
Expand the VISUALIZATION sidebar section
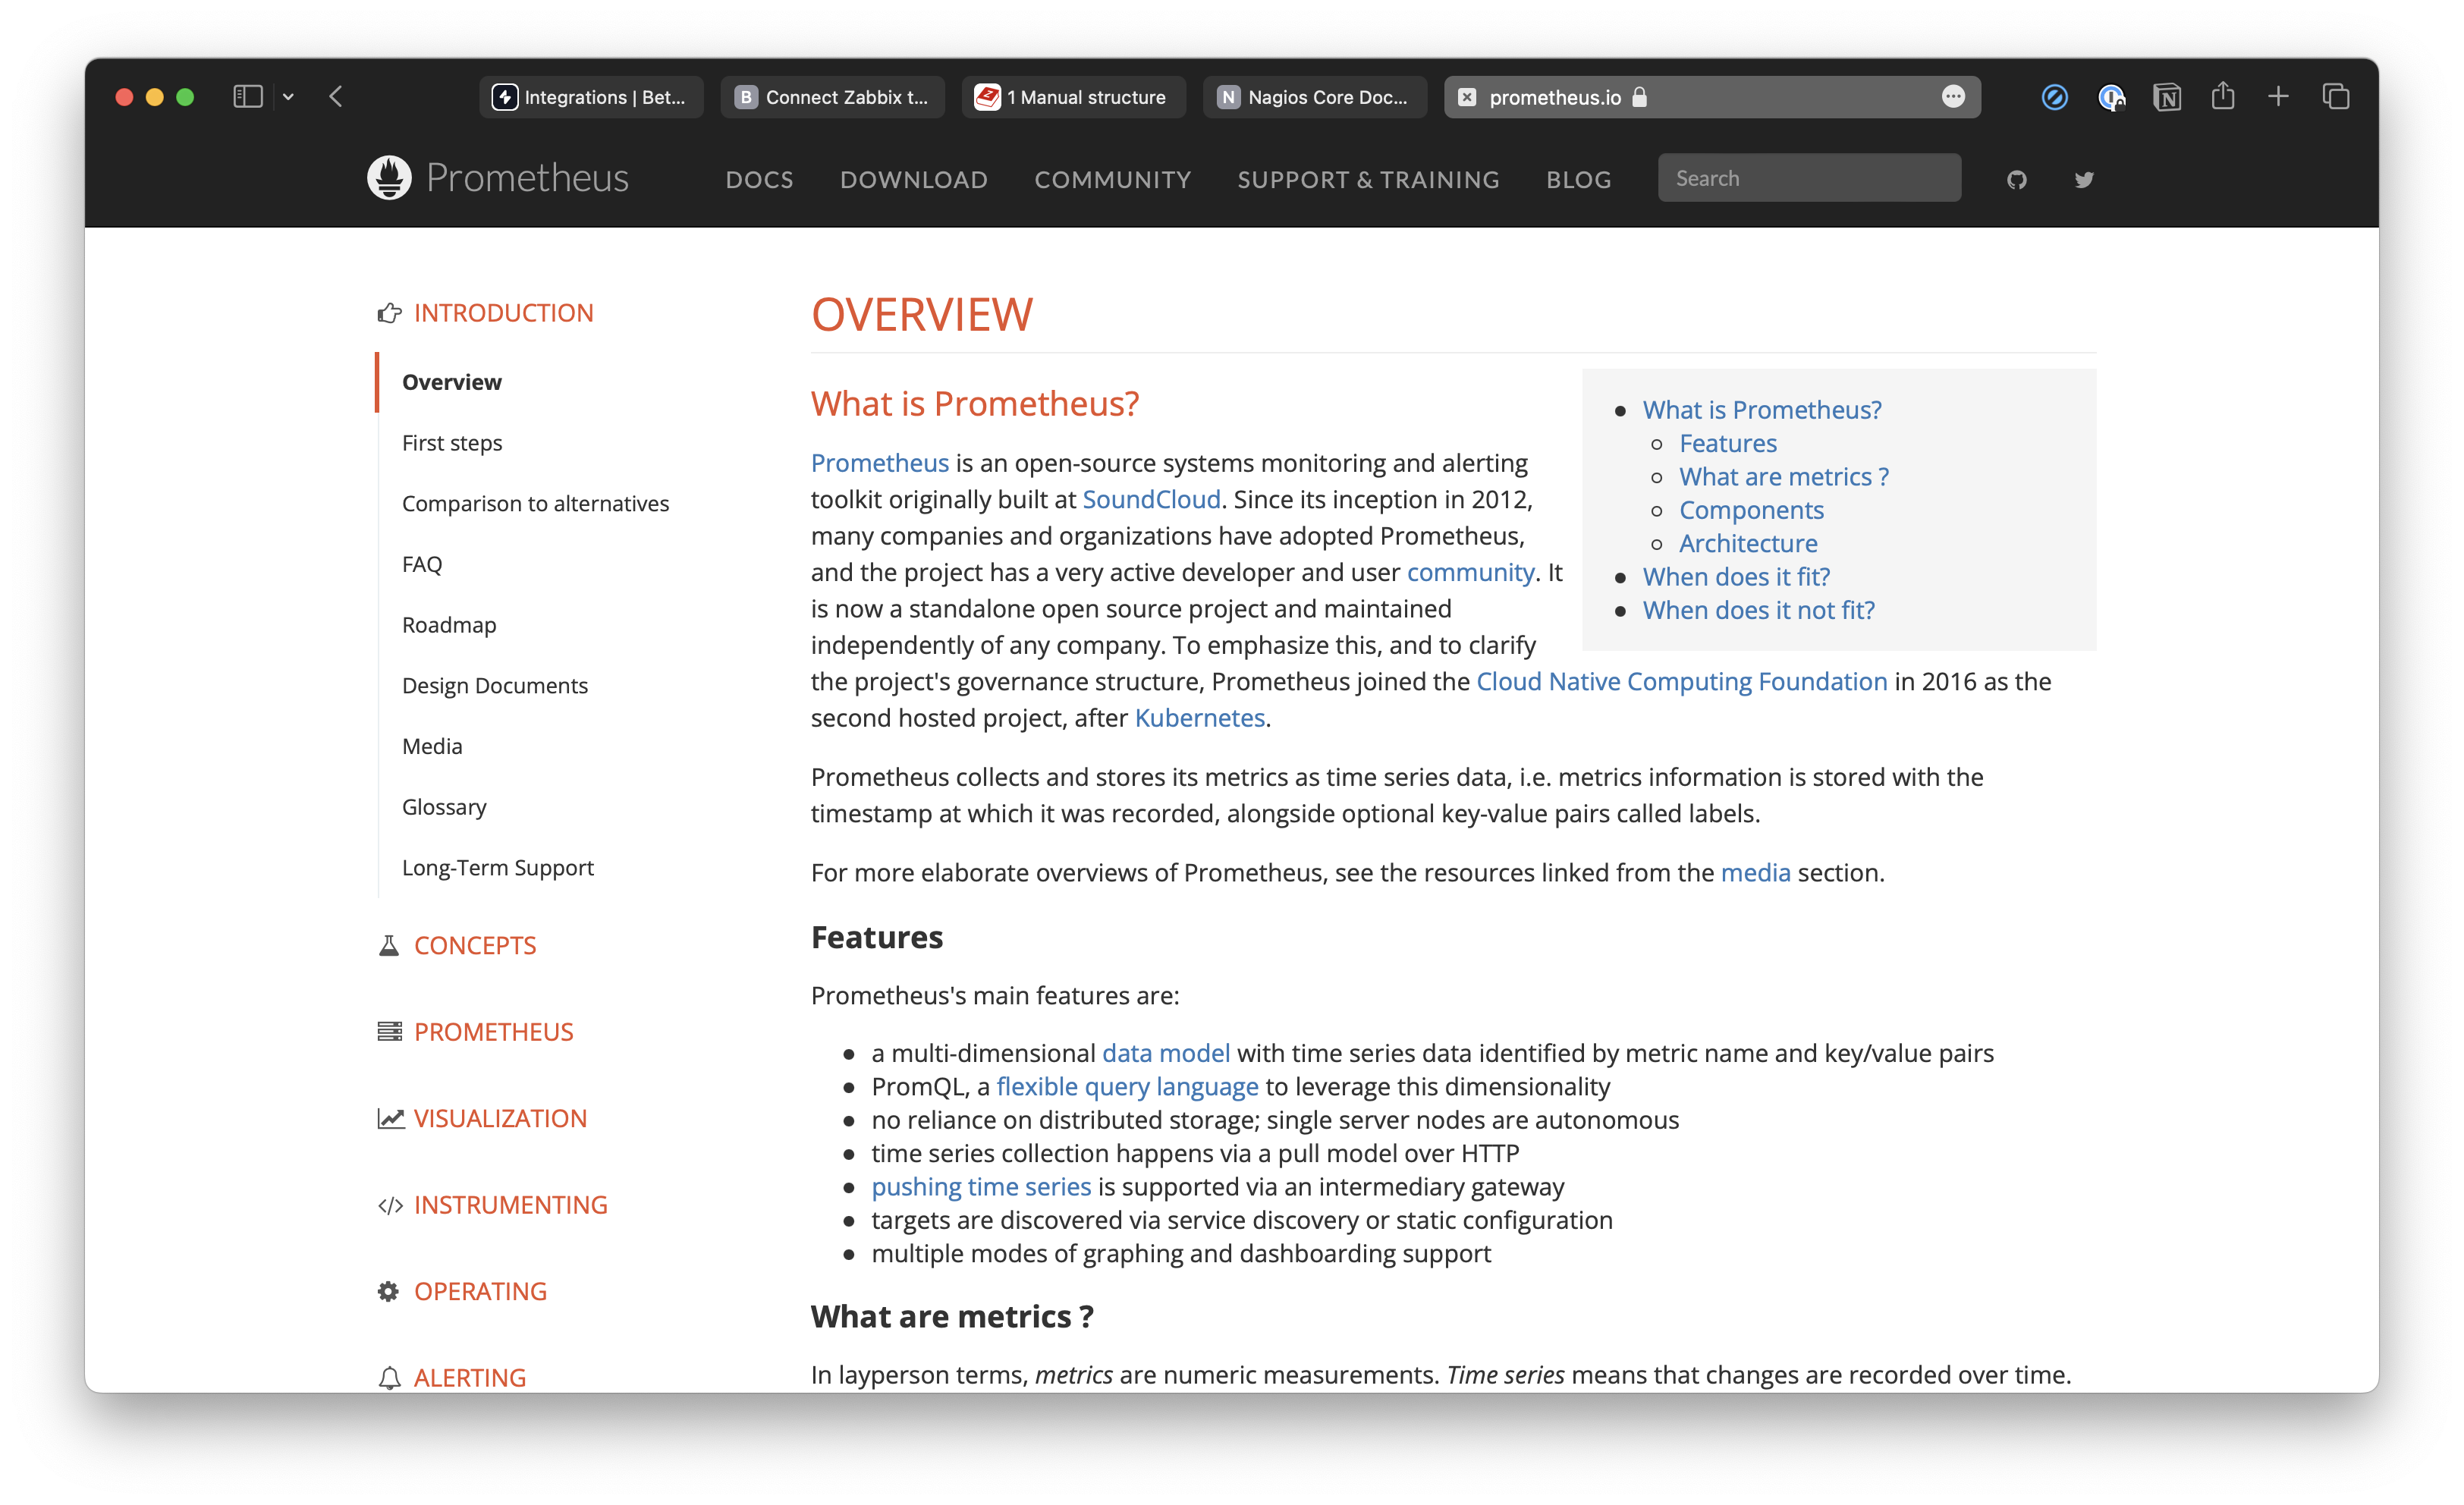coord(500,1118)
